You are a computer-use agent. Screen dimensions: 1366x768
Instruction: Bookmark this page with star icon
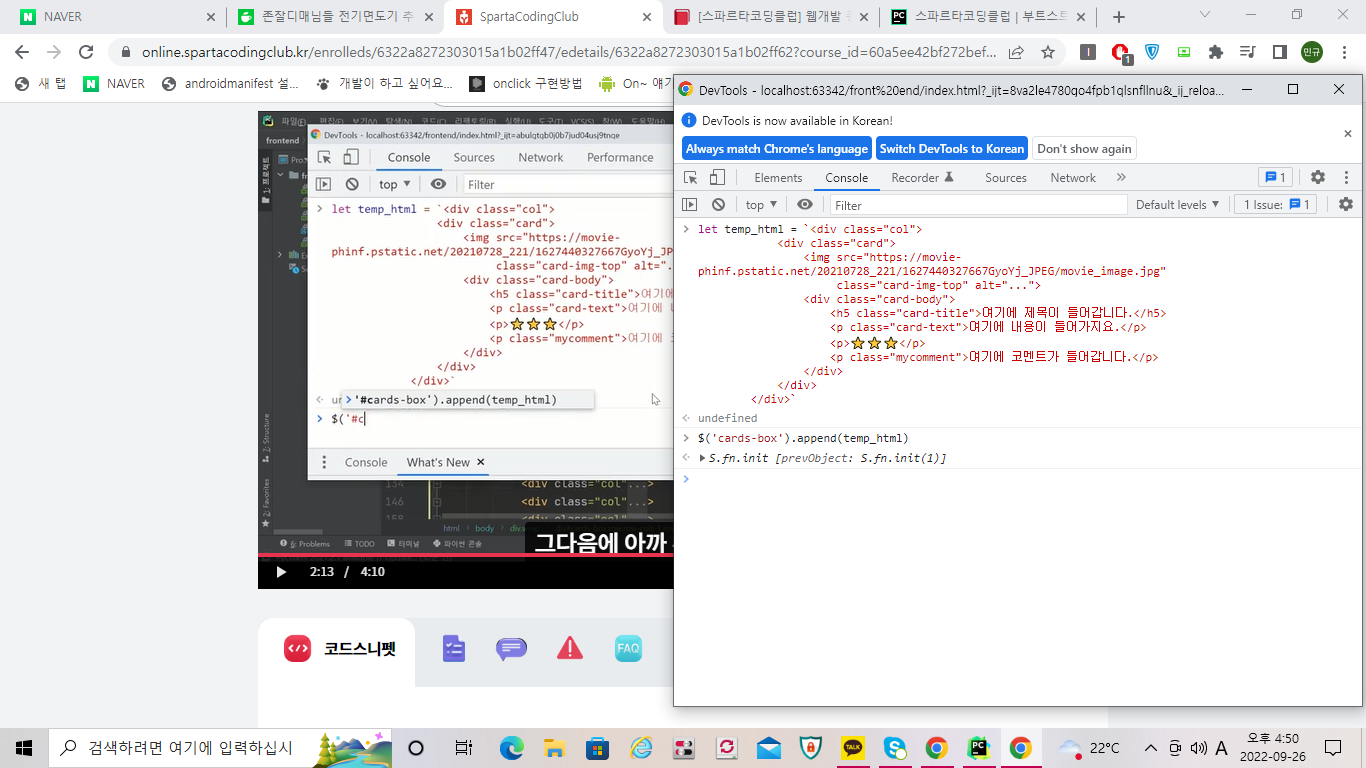[x=1048, y=52]
